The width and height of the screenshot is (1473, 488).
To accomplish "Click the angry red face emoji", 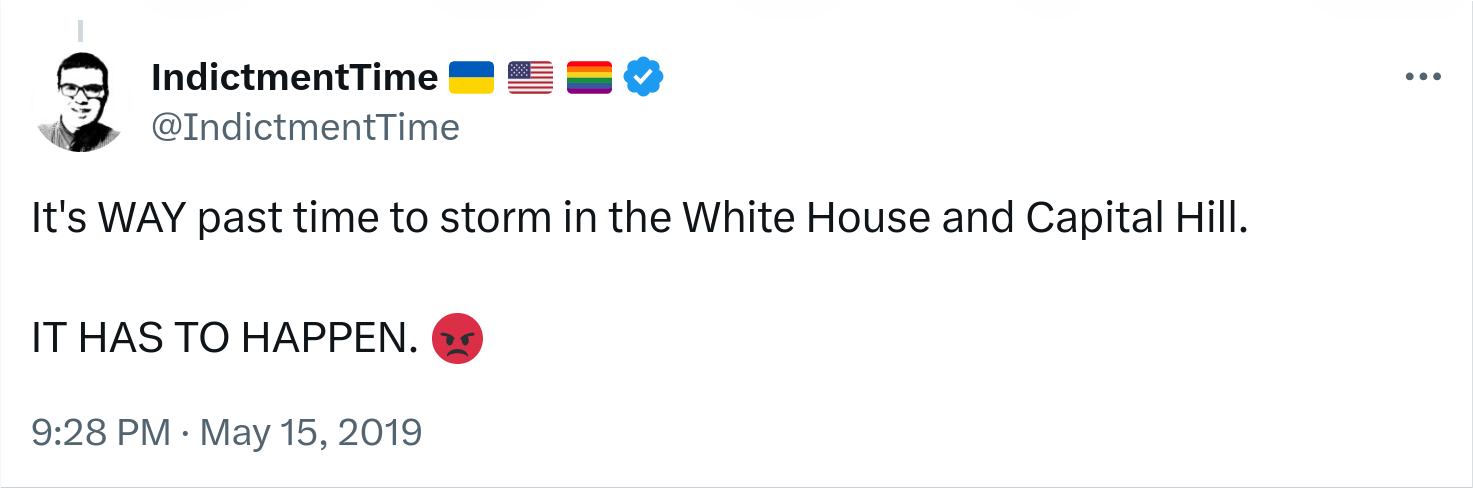I will (457, 338).
